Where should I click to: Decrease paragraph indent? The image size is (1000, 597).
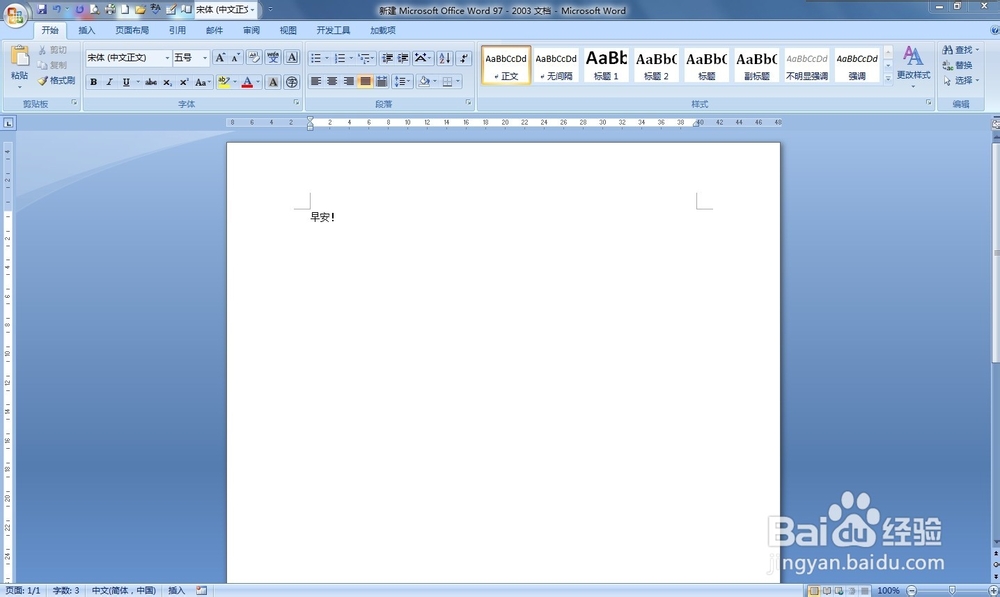[x=387, y=58]
